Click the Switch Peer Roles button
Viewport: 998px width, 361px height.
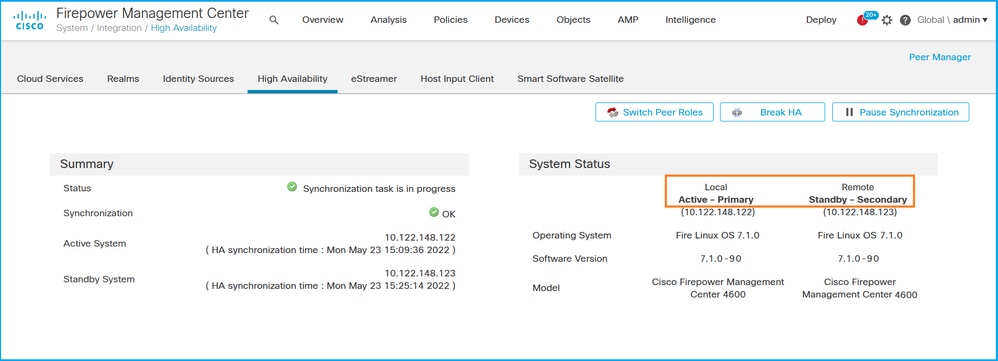tap(654, 112)
